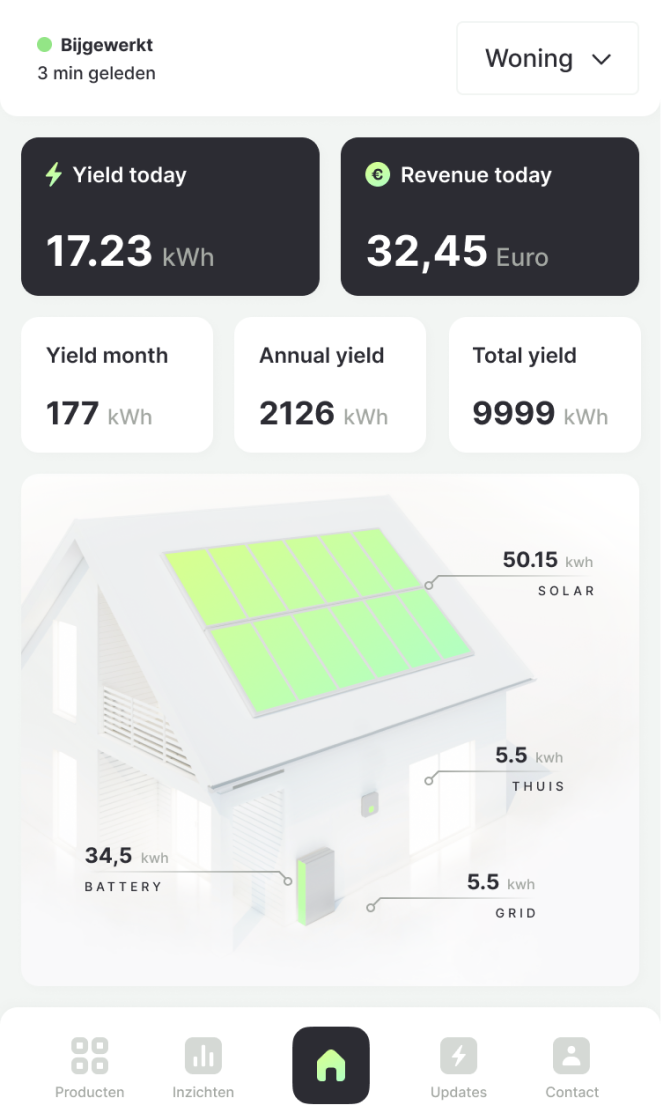Open the Inzichten bar chart icon
Screen dimensions: 661x1120
pyautogui.click(x=203, y=1056)
